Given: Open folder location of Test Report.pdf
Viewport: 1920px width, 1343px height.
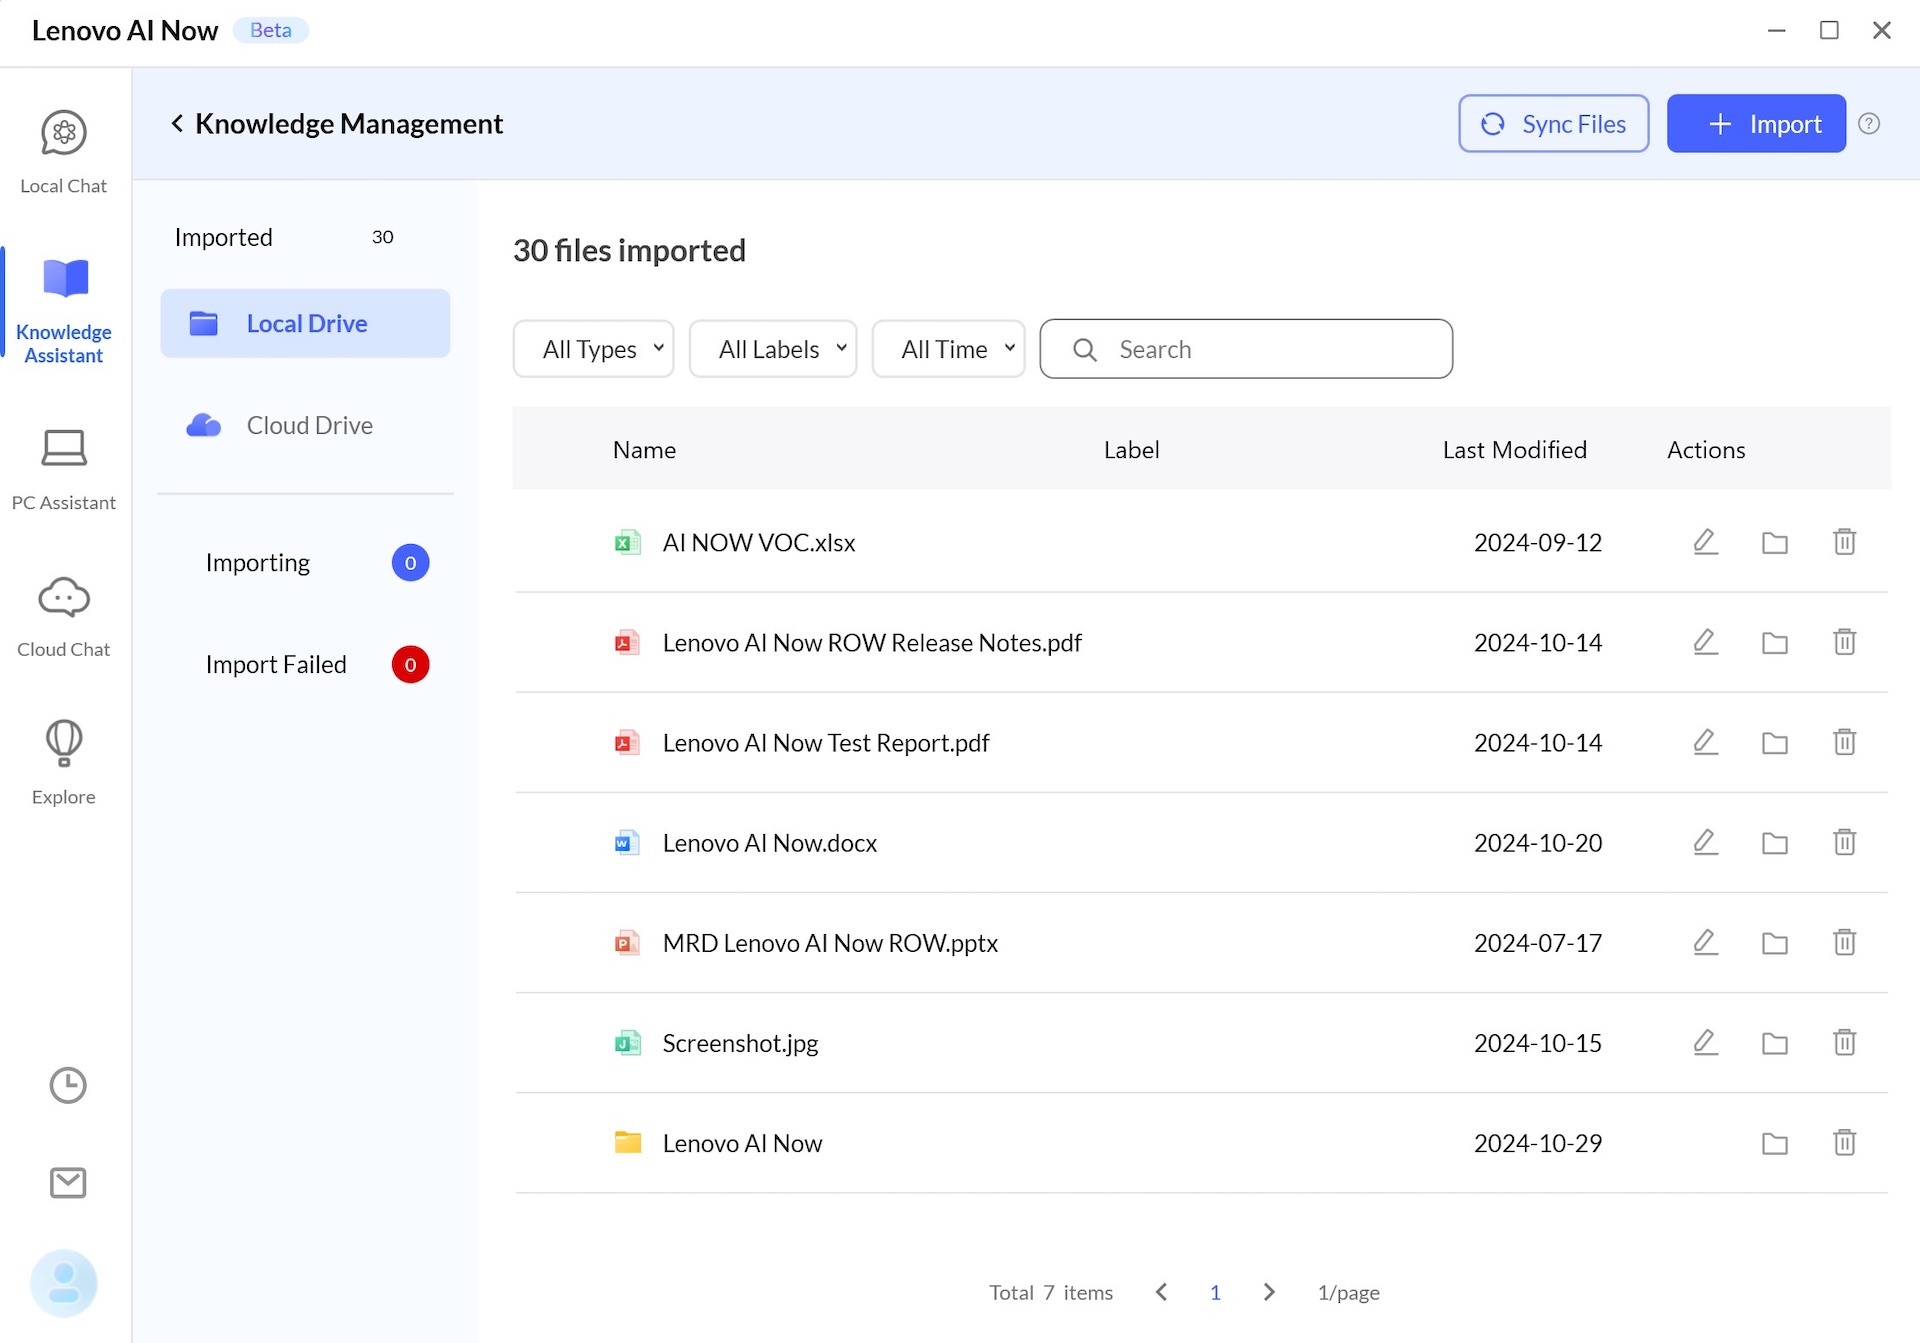Looking at the screenshot, I should click(x=1775, y=742).
